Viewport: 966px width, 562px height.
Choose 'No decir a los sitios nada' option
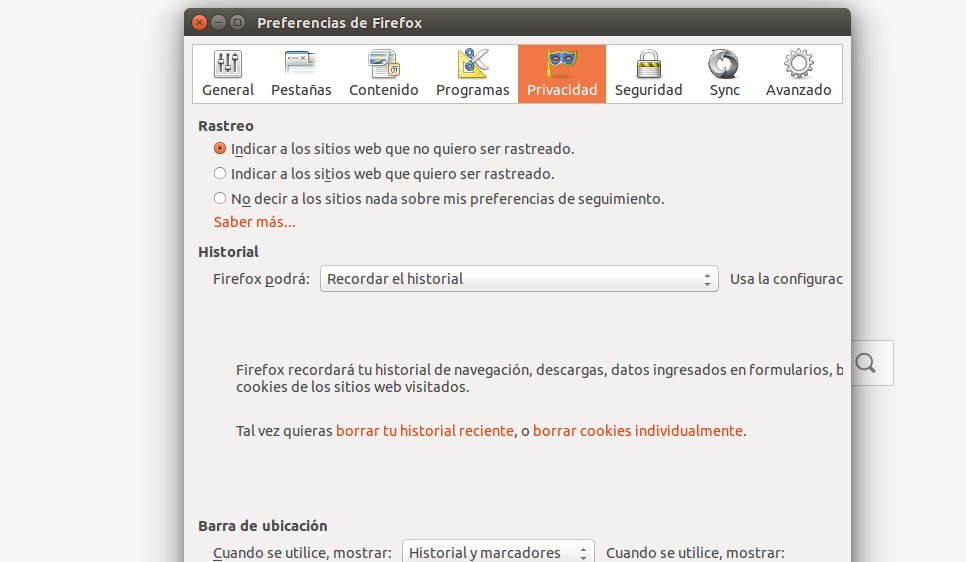click(220, 198)
